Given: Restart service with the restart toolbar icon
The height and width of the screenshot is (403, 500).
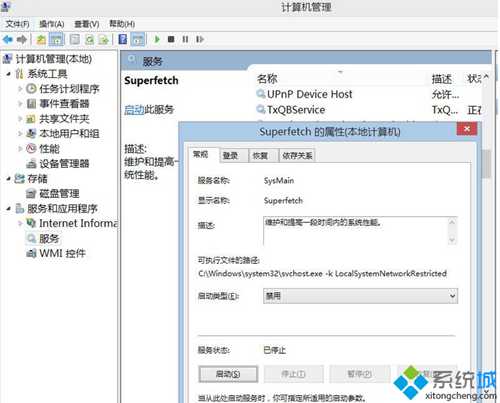Looking at the screenshot, I should pyautogui.click(x=199, y=39).
